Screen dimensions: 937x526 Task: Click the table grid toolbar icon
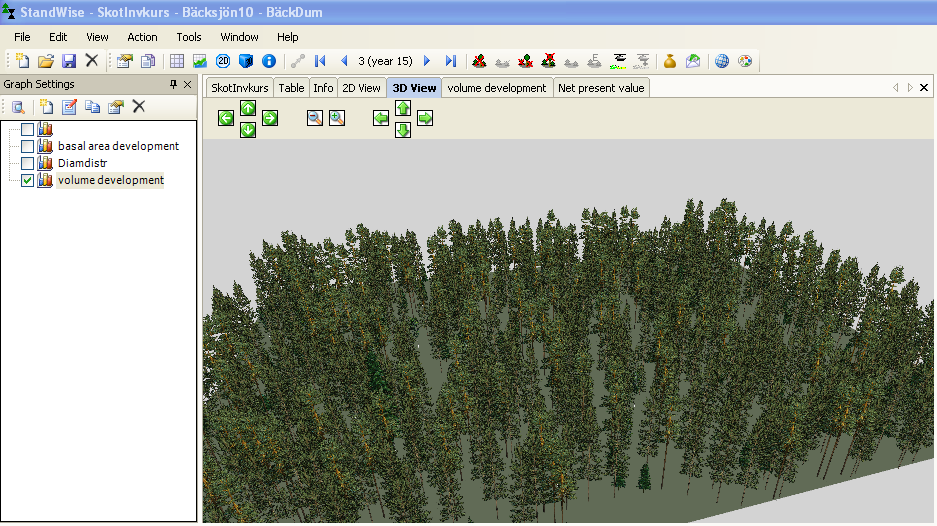(x=177, y=61)
